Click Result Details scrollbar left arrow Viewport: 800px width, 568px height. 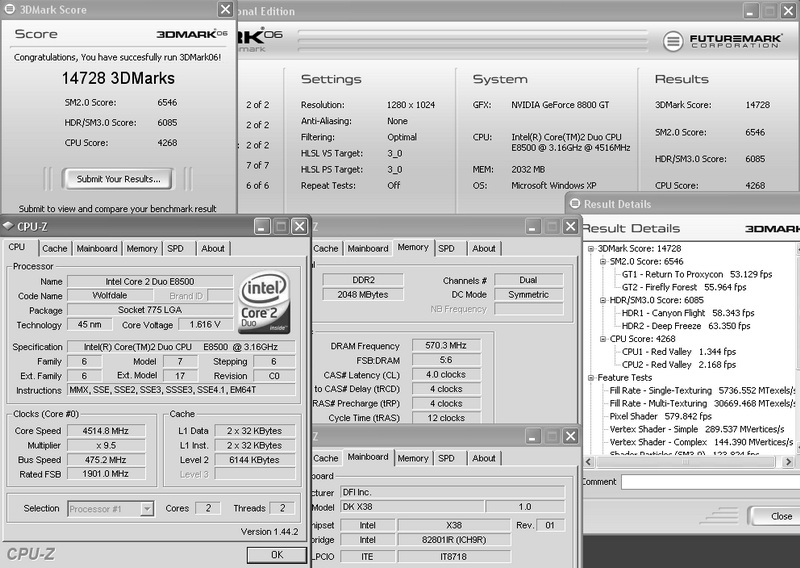[589, 462]
